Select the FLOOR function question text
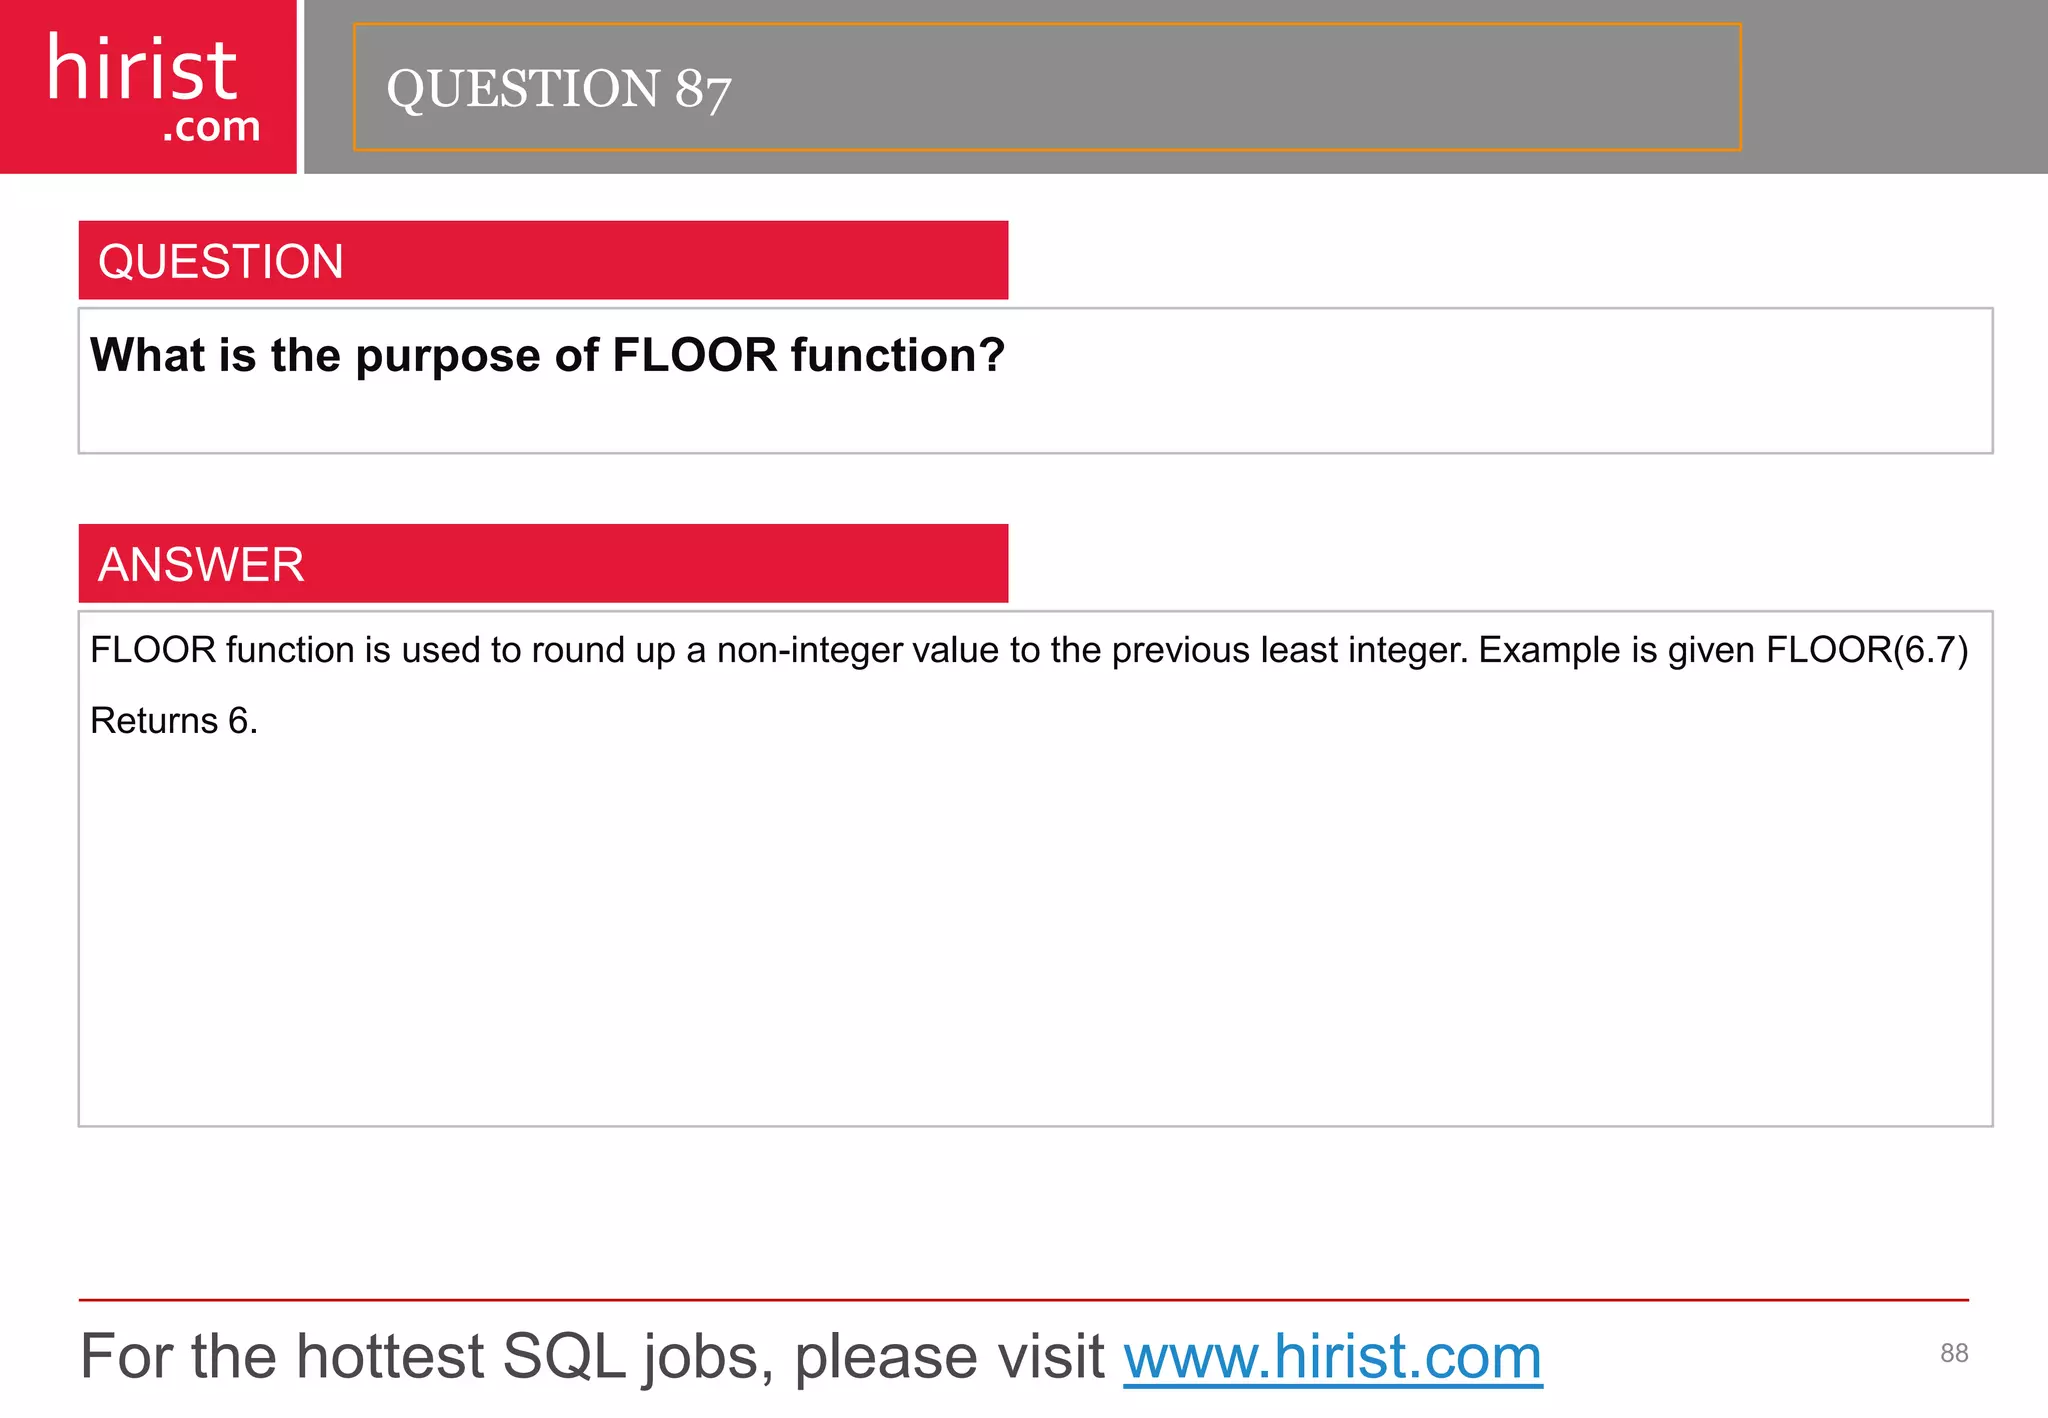The width and height of the screenshot is (2048, 1418). tap(547, 356)
